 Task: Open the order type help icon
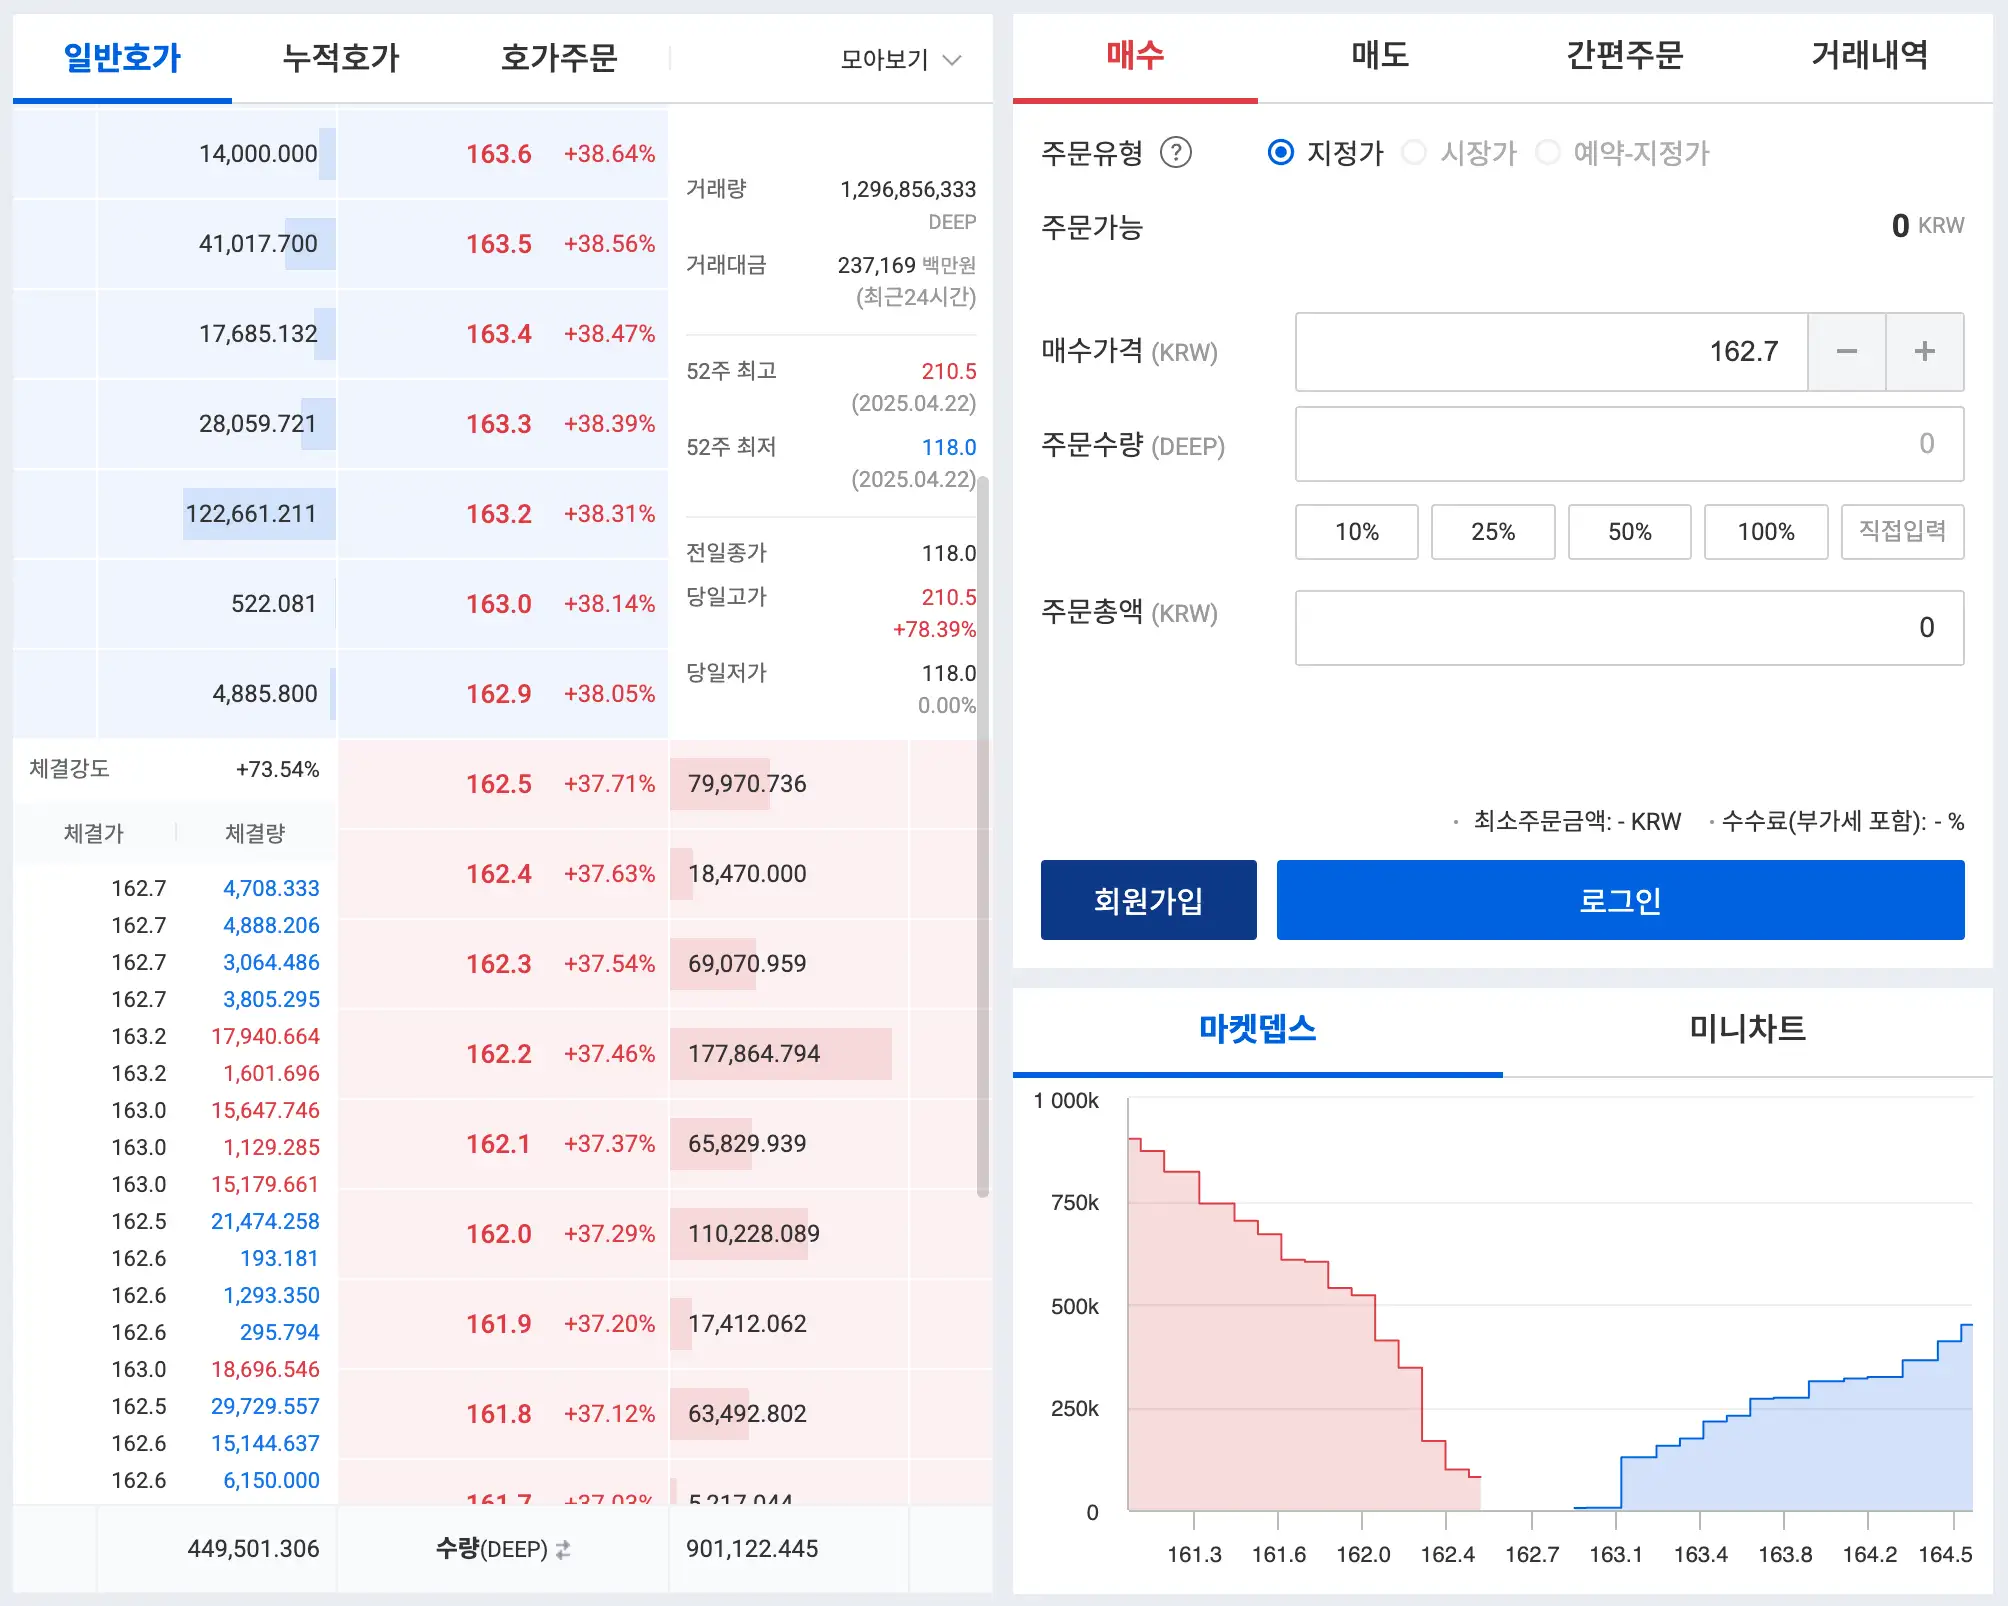coord(1178,153)
